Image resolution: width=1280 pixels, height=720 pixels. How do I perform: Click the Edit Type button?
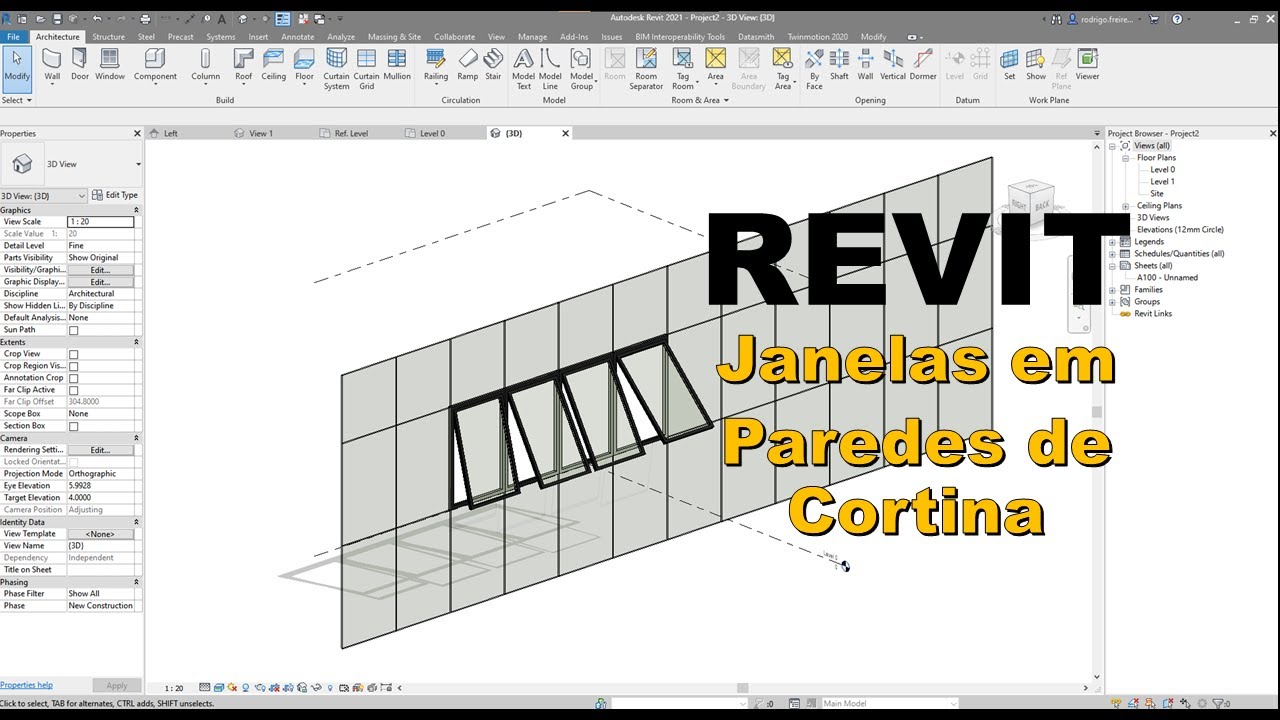116,195
